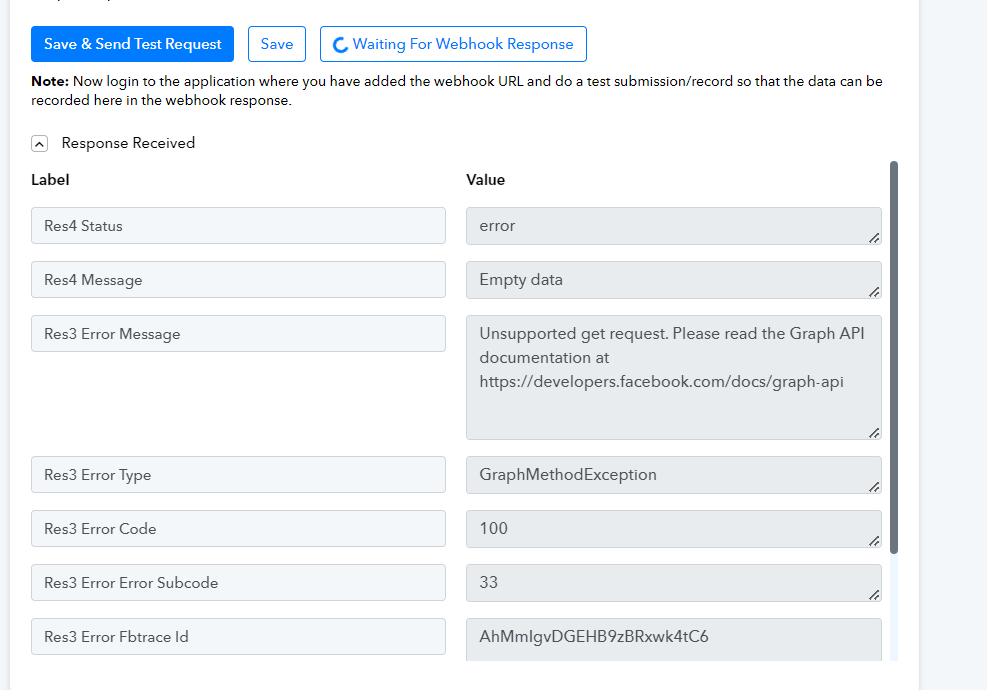The image size is (987, 690).
Task: Click the bold 'Note:' text
Action: point(50,81)
